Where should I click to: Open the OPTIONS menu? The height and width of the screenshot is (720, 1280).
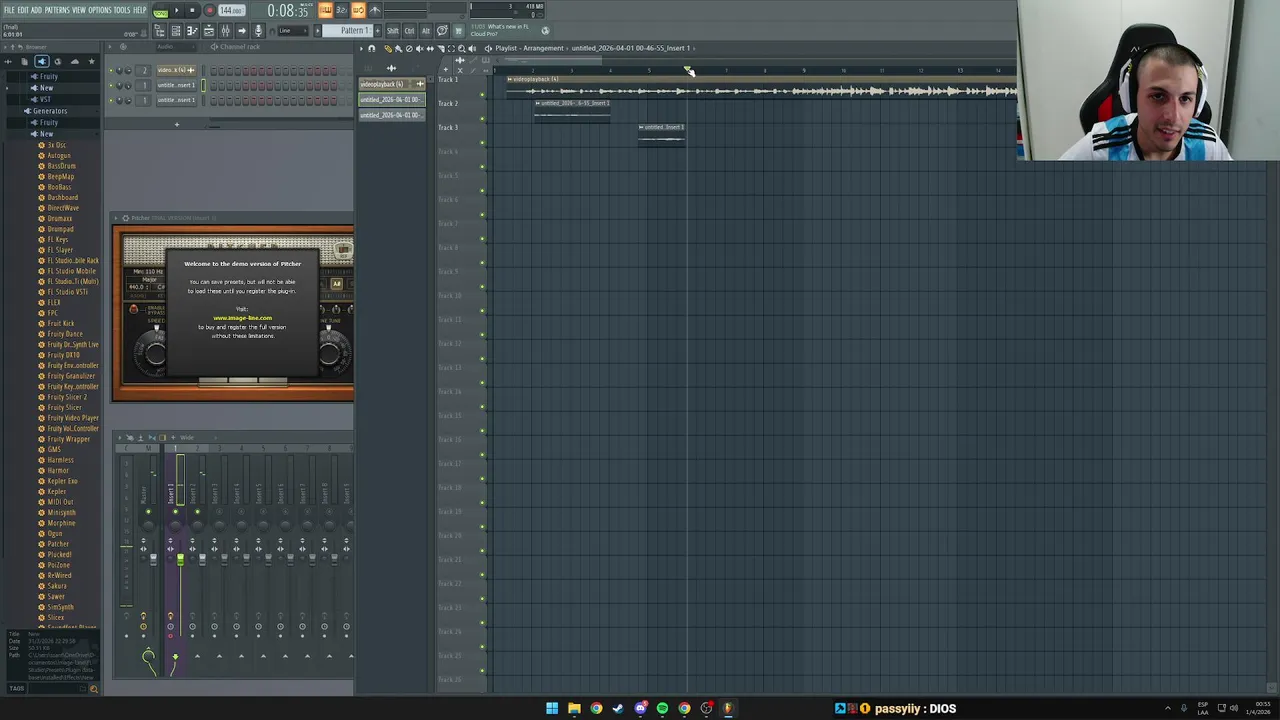point(100,10)
